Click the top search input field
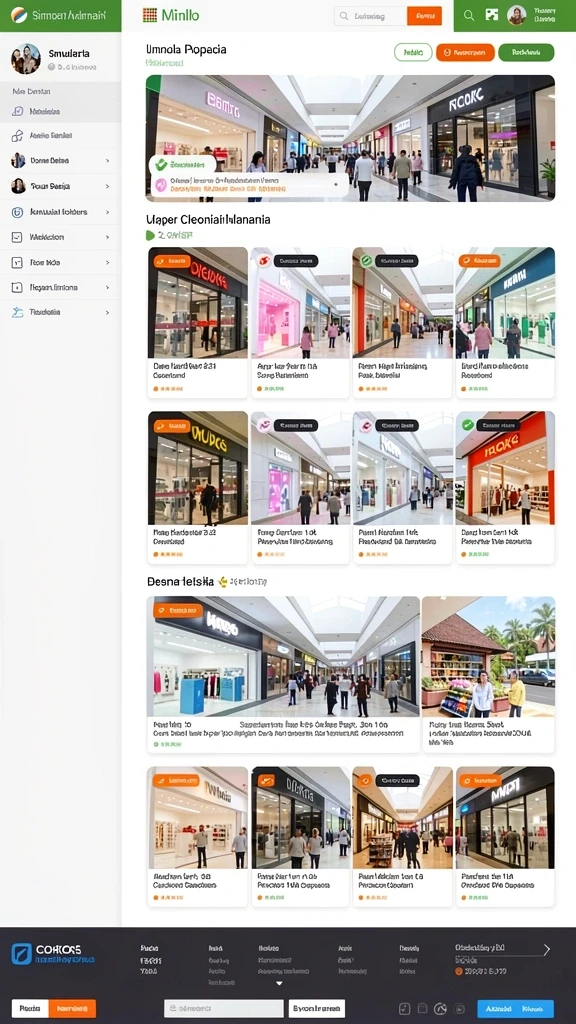Screen dimensions: 576x1024 click(370, 16)
